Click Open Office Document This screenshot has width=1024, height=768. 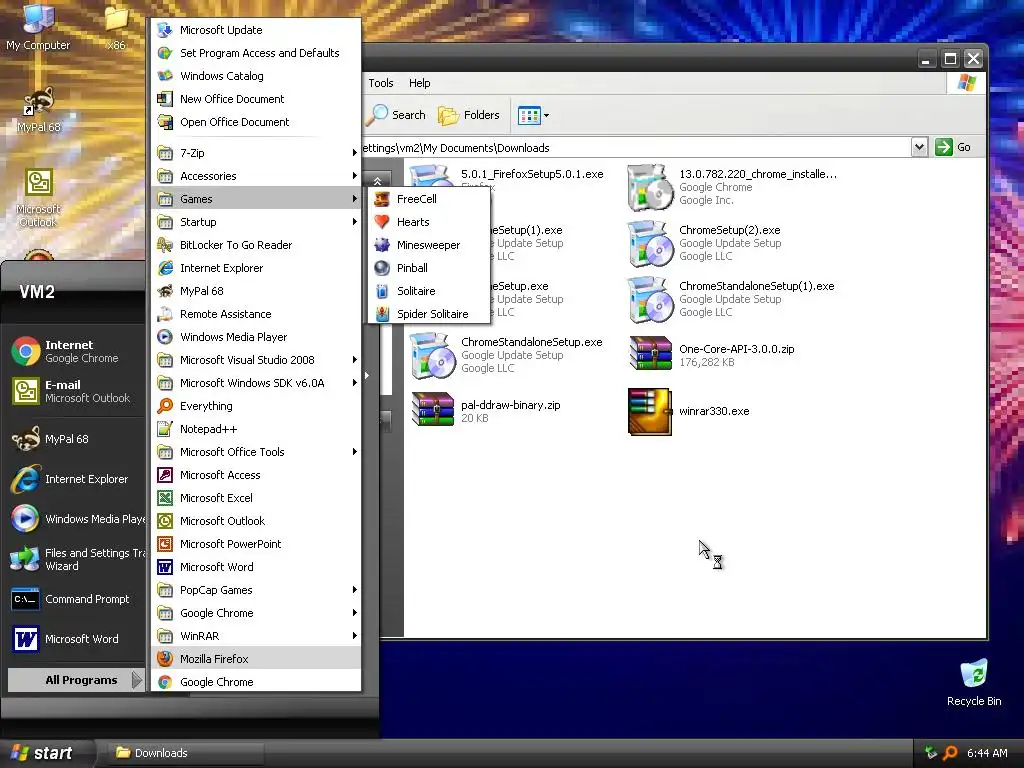coord(256,122)
